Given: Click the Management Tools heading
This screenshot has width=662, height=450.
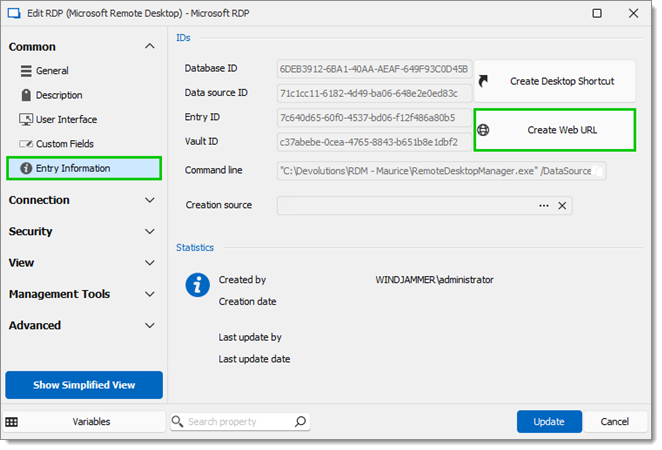Looking at the screenshot, I should pyautogui.click(x=59, y=294).
